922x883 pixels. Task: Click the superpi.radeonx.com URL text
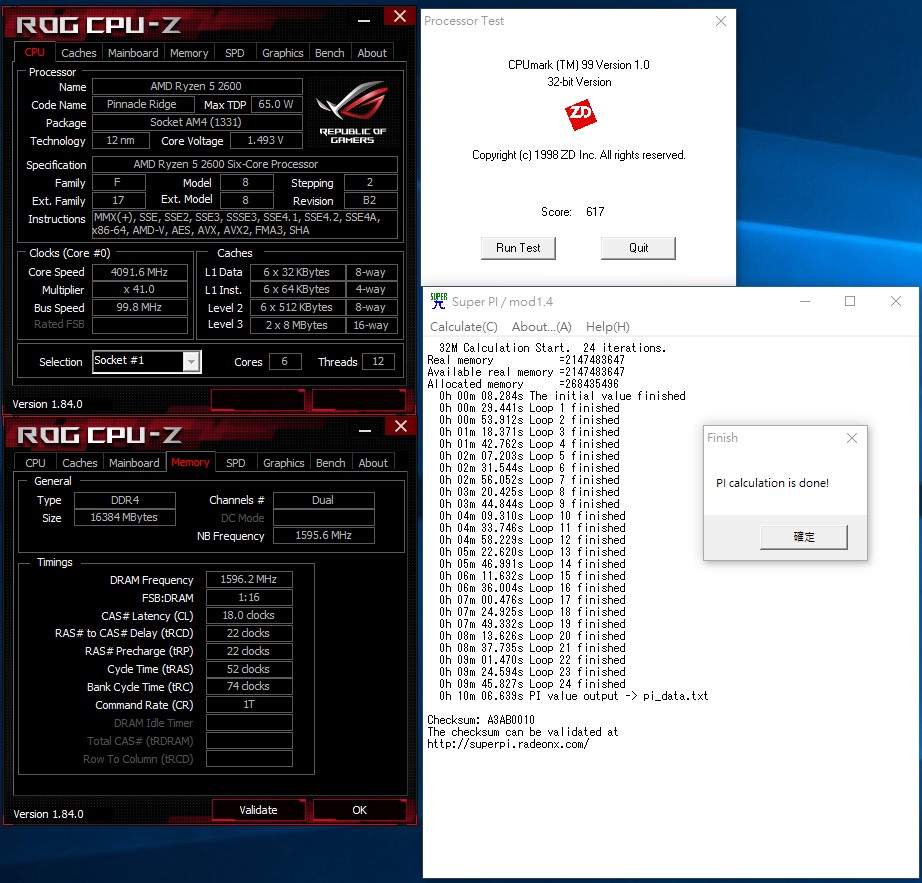[x=508, y=744]
